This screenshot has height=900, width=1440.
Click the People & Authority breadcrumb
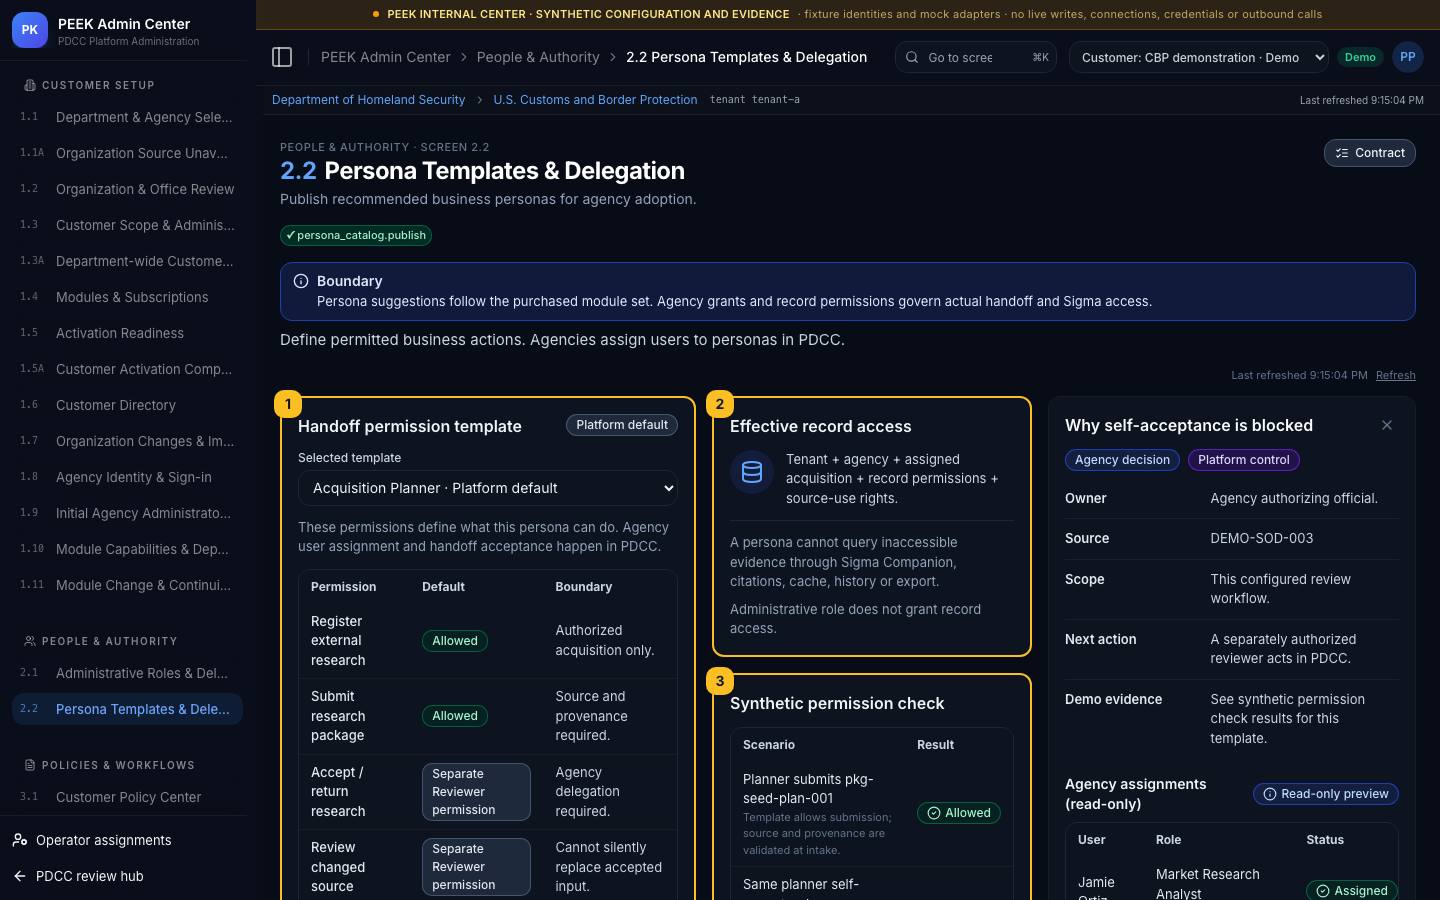click(x=538, y=57)
